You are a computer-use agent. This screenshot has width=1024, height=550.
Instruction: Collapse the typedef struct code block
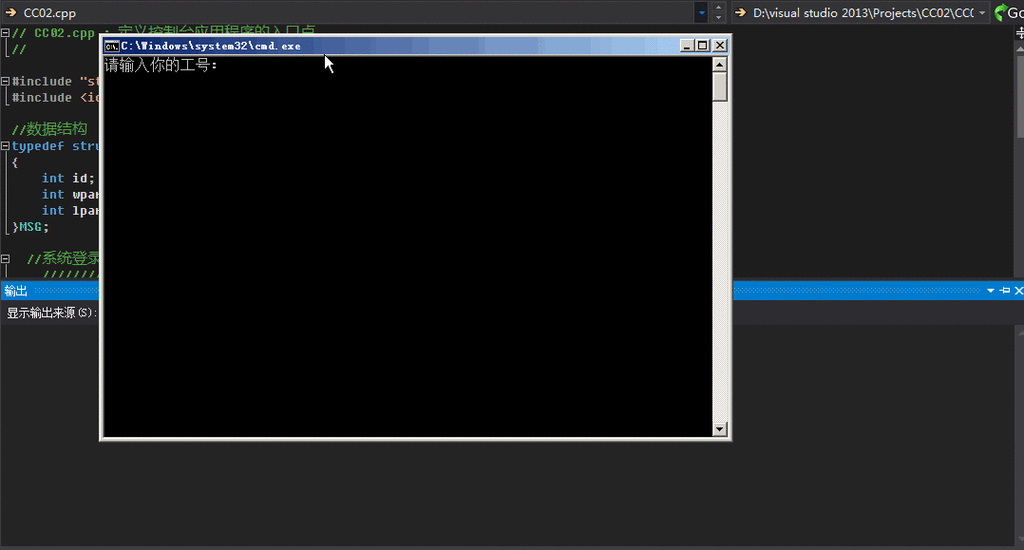click(5, 146)
